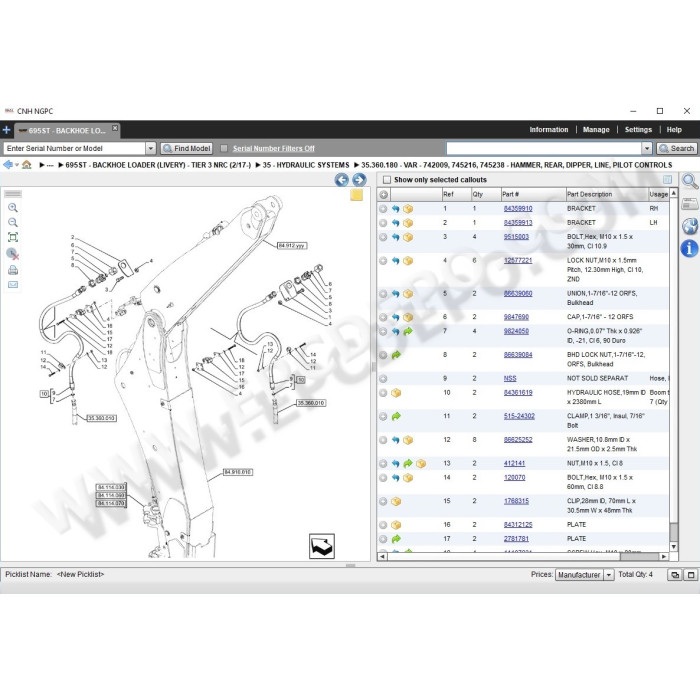Open part number 12577221 link
This screenshot has width=700, height=700.
(518, 261)
